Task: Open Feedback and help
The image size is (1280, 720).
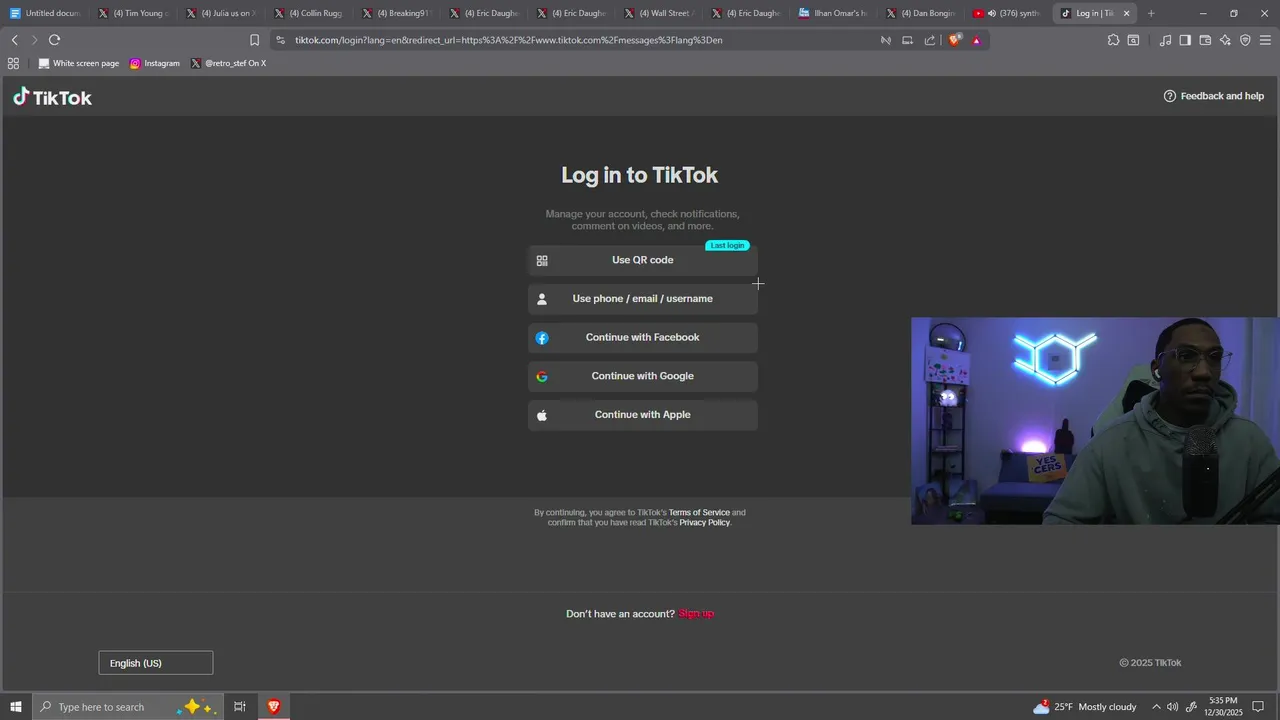Action: pos(1213,96)
